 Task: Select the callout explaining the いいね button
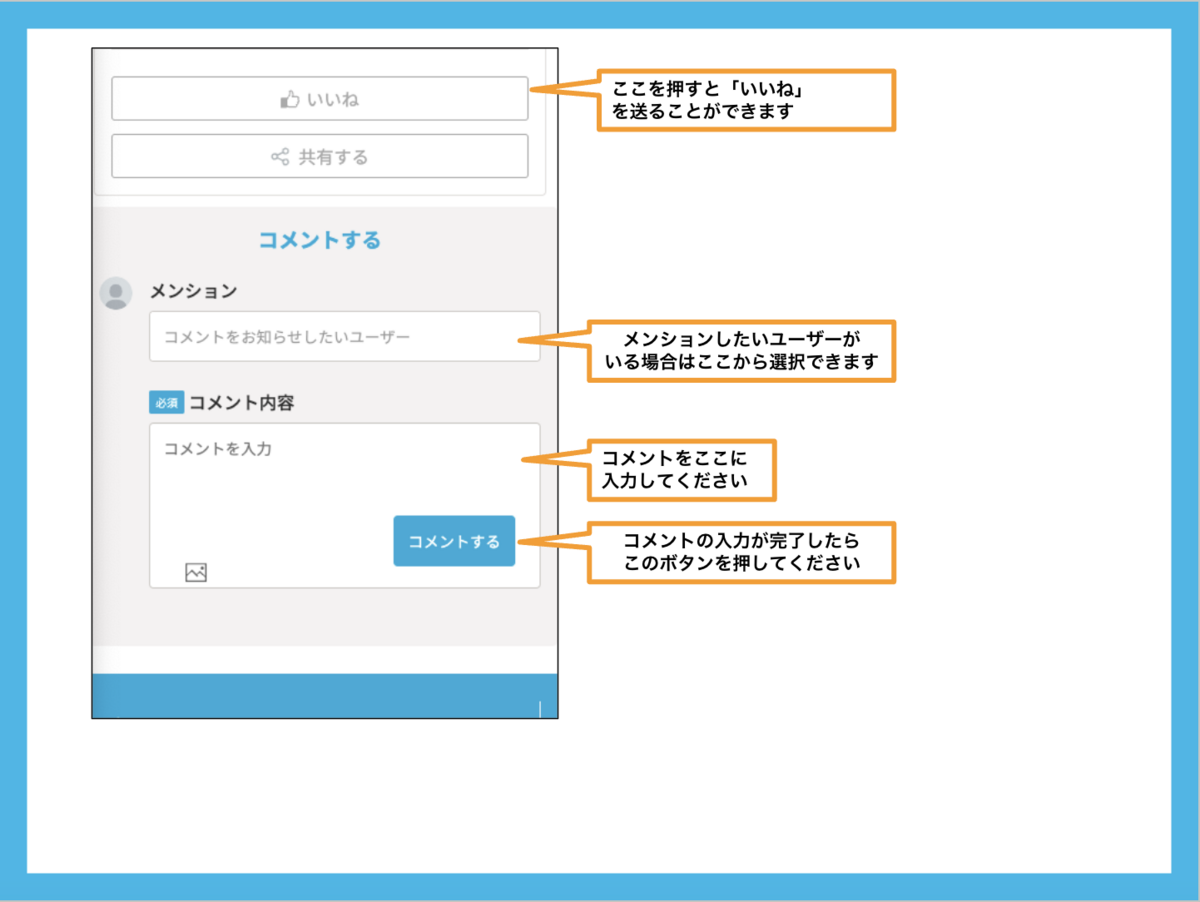[745, 100]
